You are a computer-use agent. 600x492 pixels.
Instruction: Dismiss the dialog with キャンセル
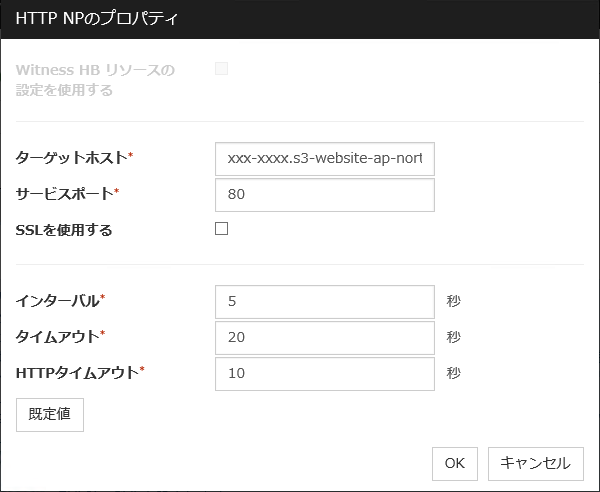[x=535, y=463]
